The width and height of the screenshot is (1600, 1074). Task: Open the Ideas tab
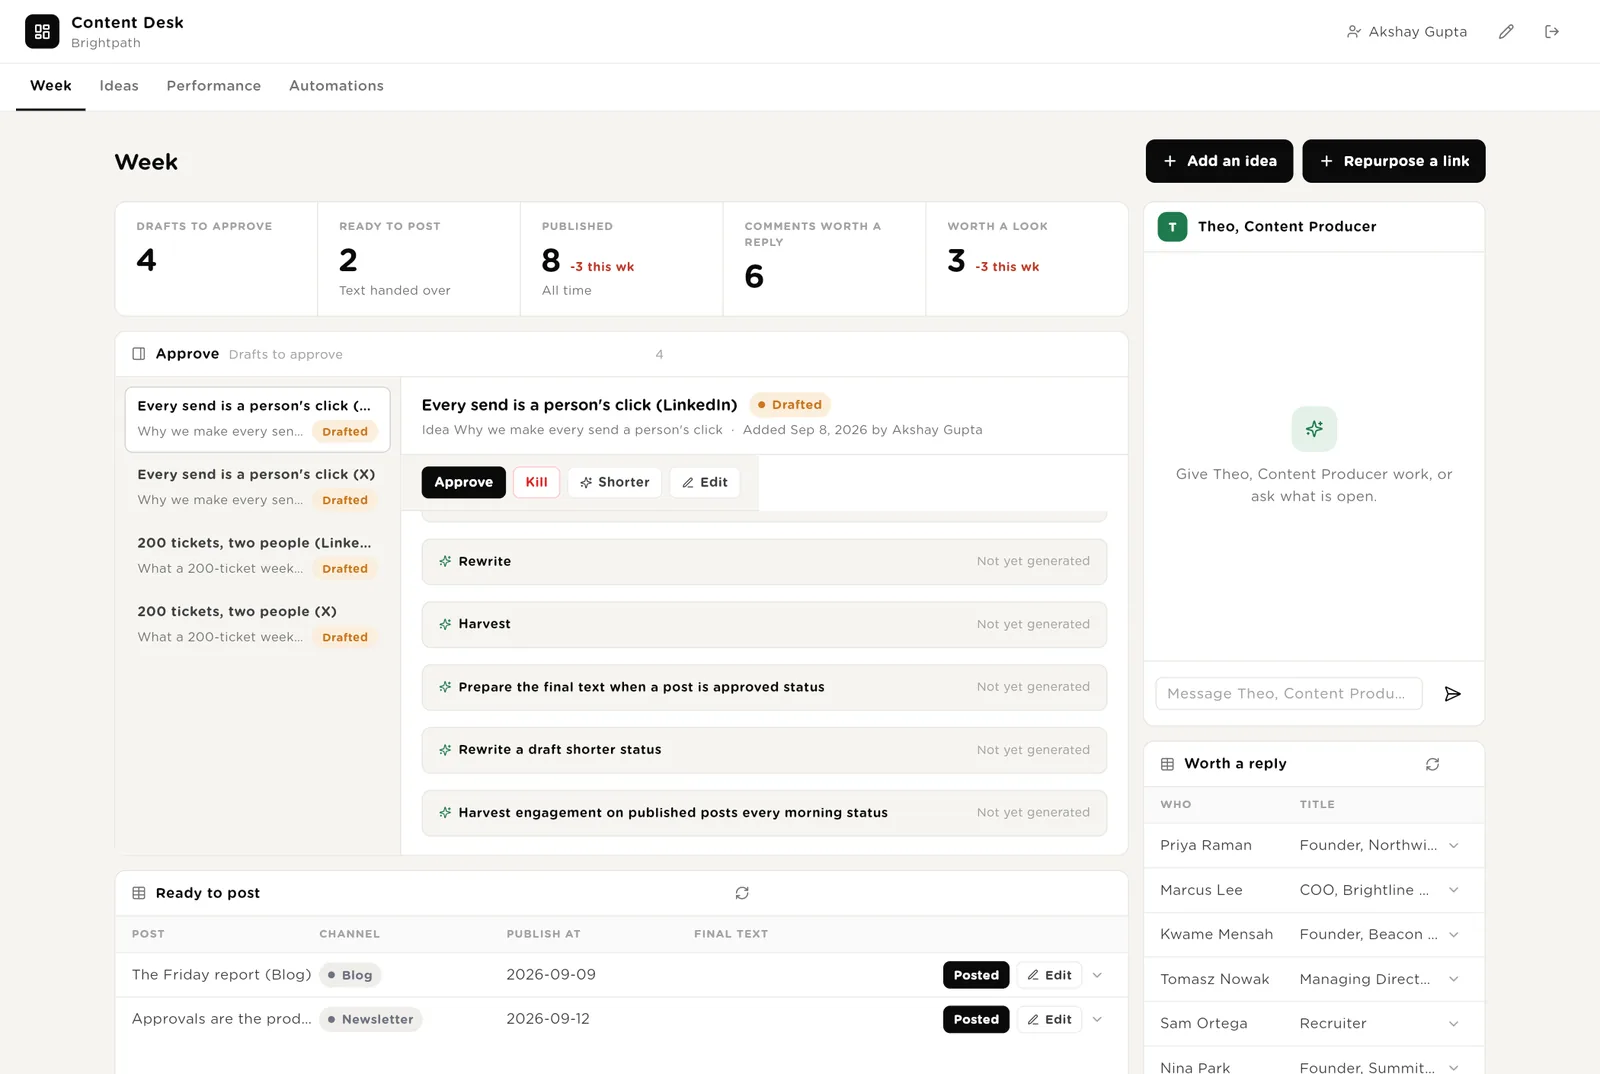[x=119, y=86]
